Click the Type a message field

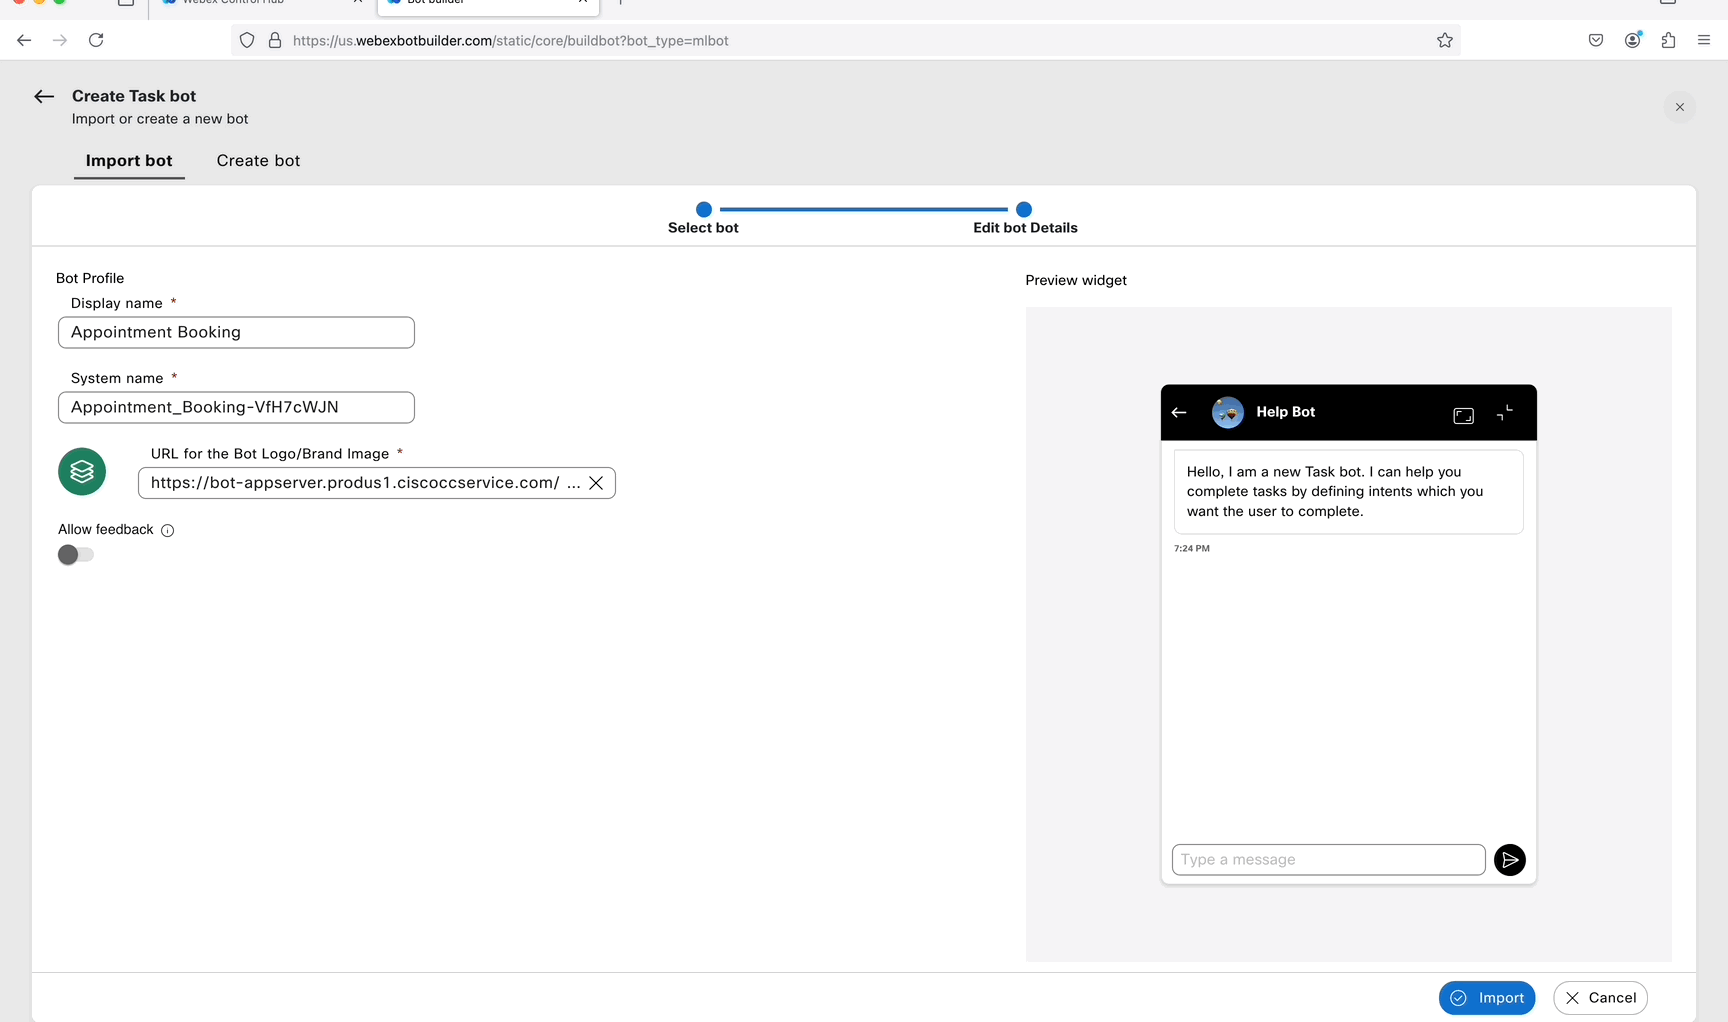[1328, 860]
